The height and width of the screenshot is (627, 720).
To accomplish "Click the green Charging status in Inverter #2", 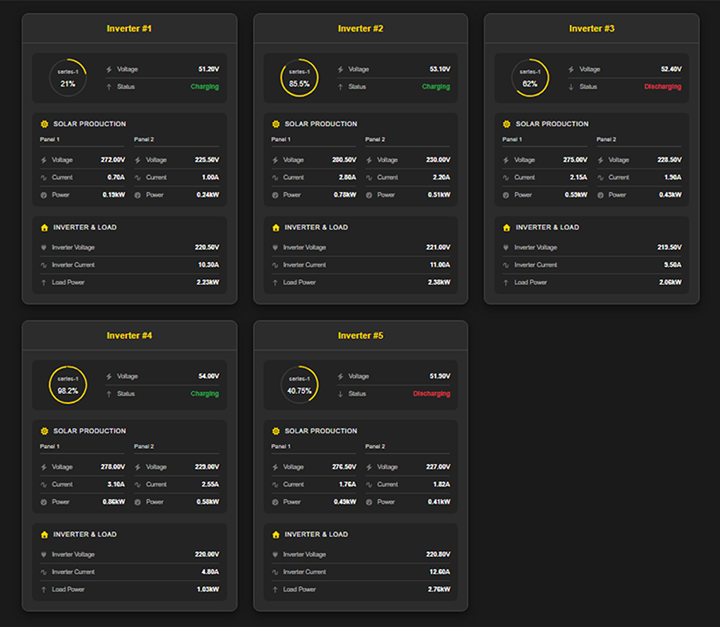I will click(436, 87).
